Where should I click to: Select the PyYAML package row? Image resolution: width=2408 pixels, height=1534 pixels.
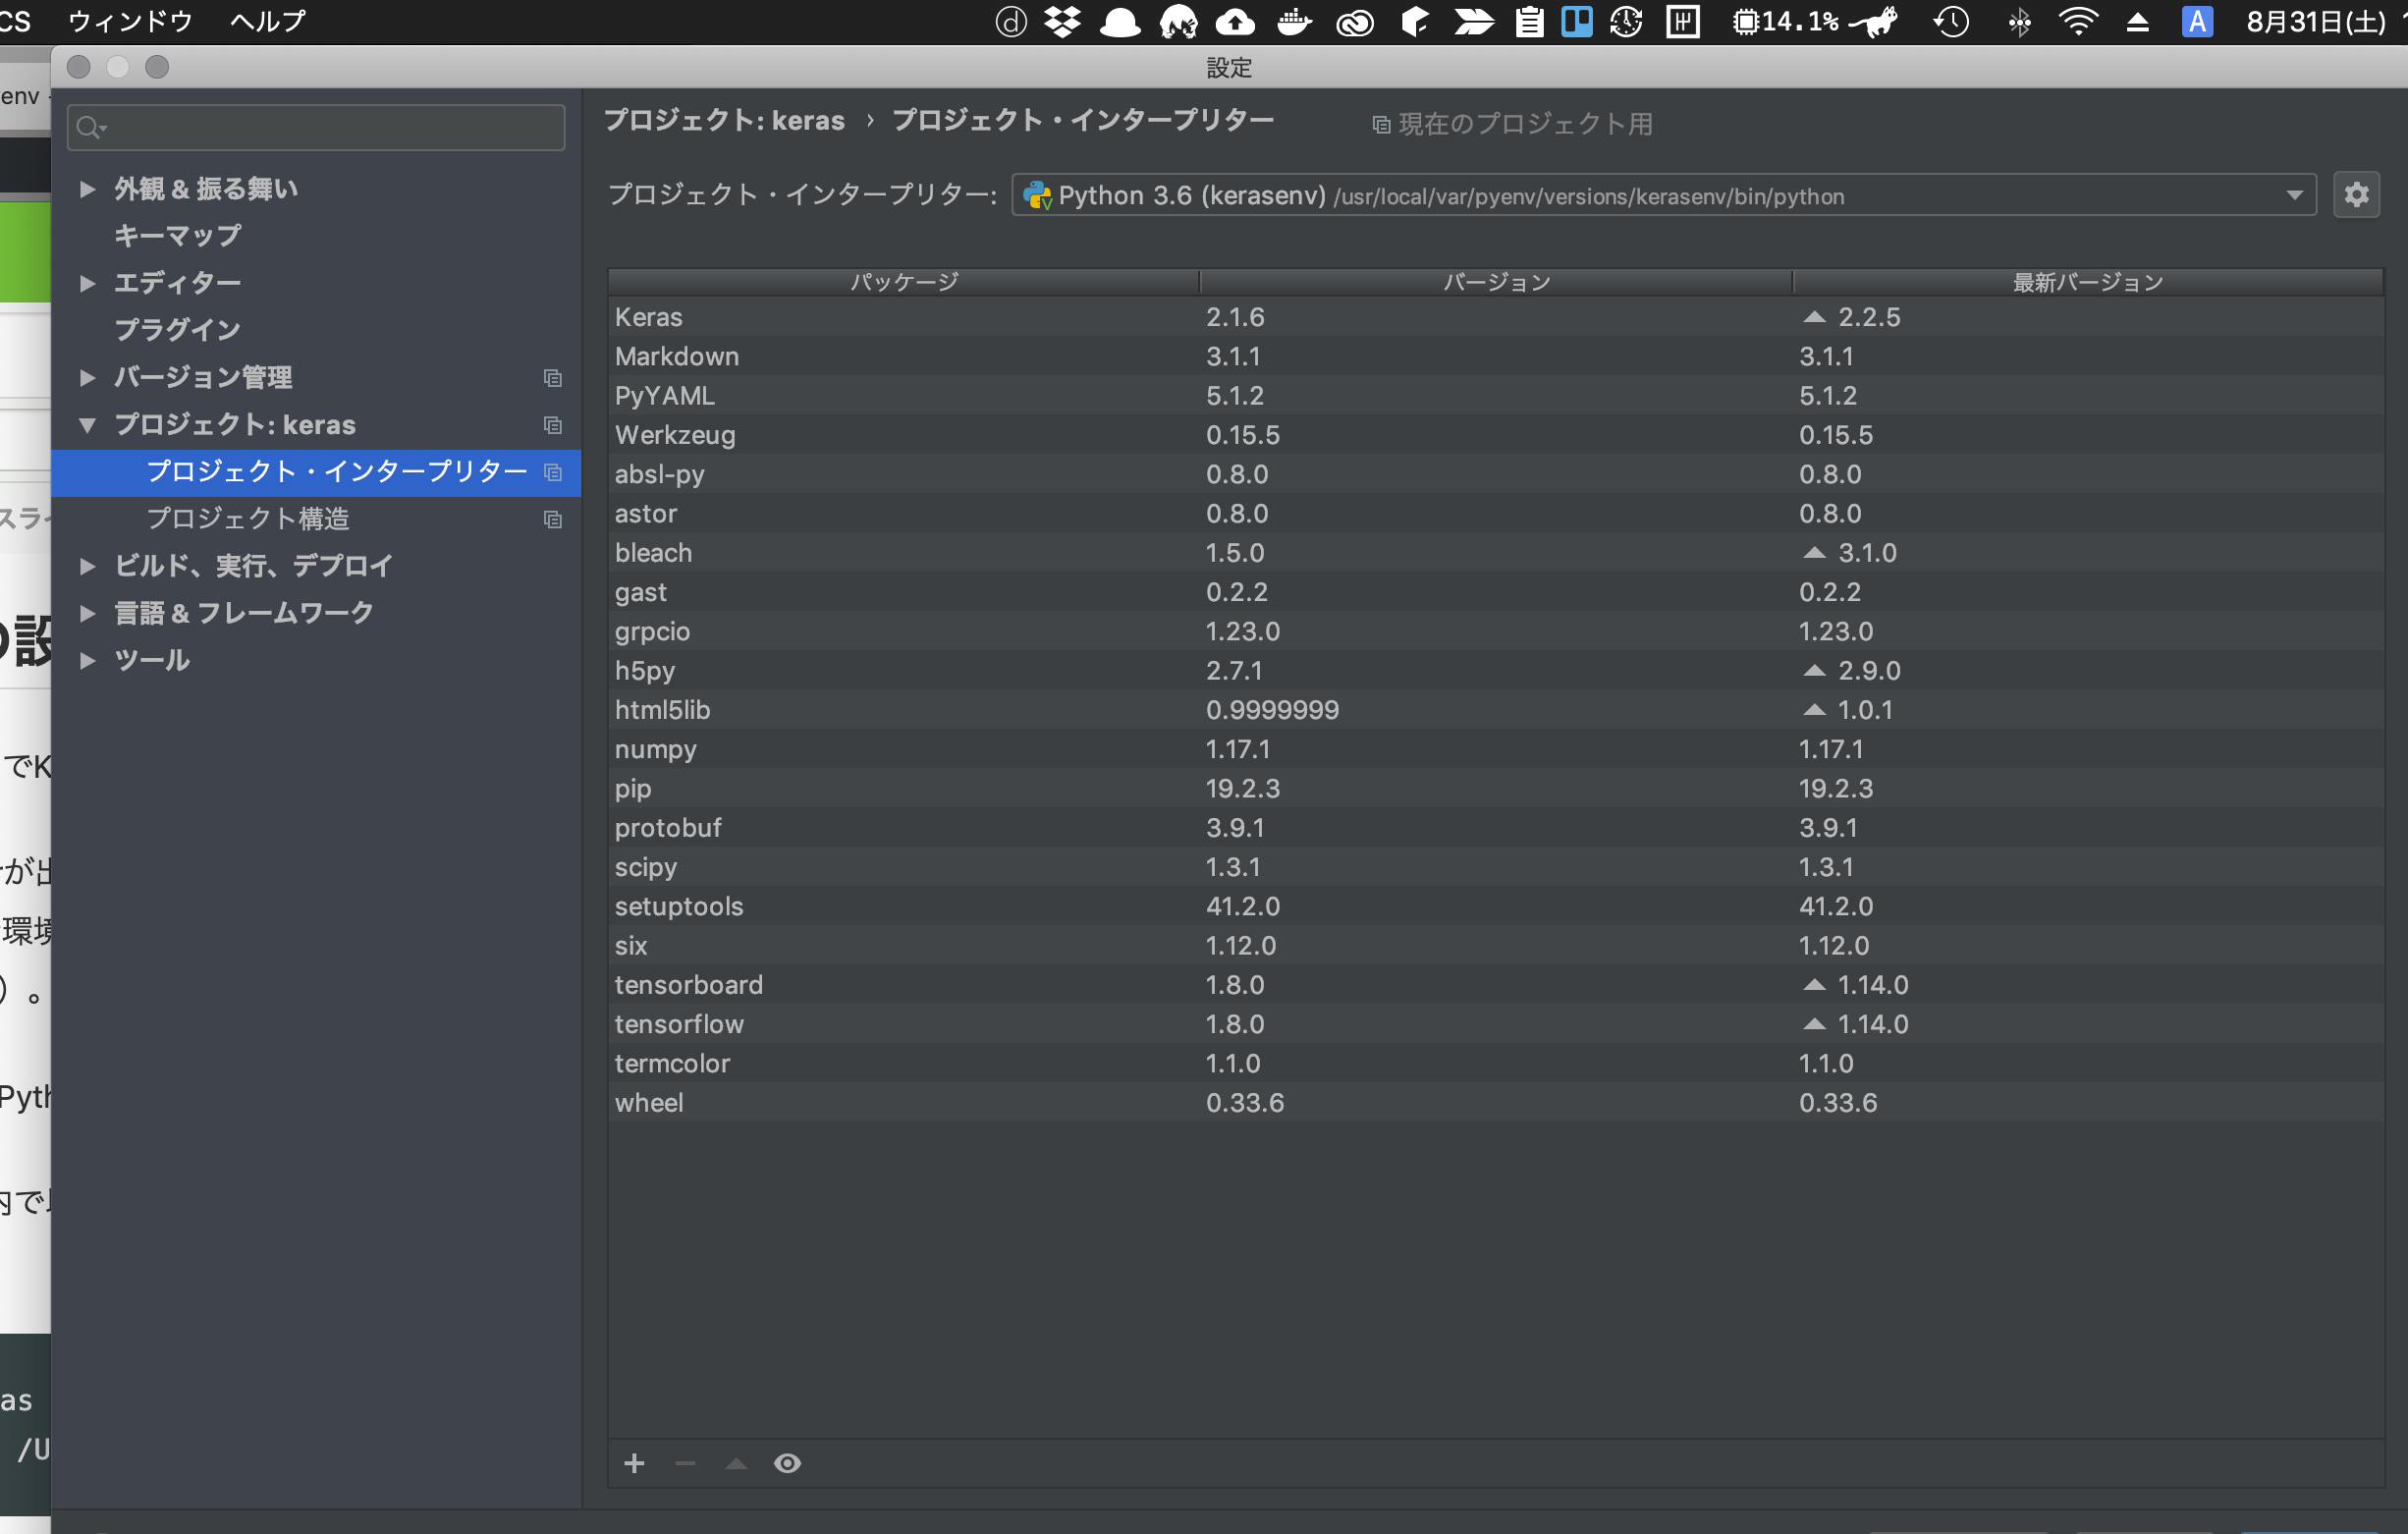(x=1496, y=395)
